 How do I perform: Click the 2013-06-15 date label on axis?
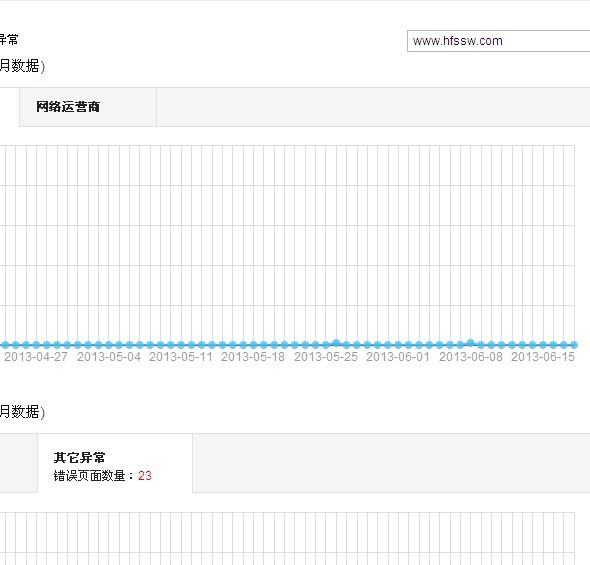point(543,357)
